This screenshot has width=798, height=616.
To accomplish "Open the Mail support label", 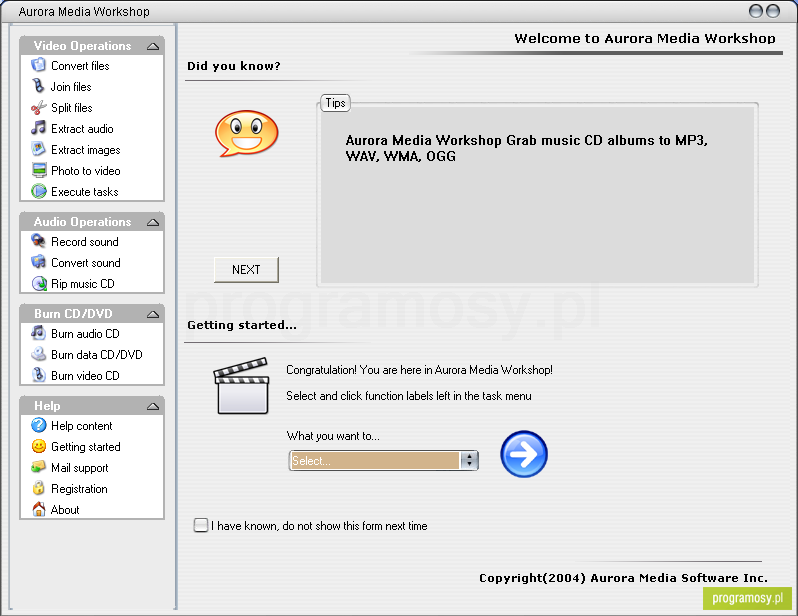I will point(79,467).
